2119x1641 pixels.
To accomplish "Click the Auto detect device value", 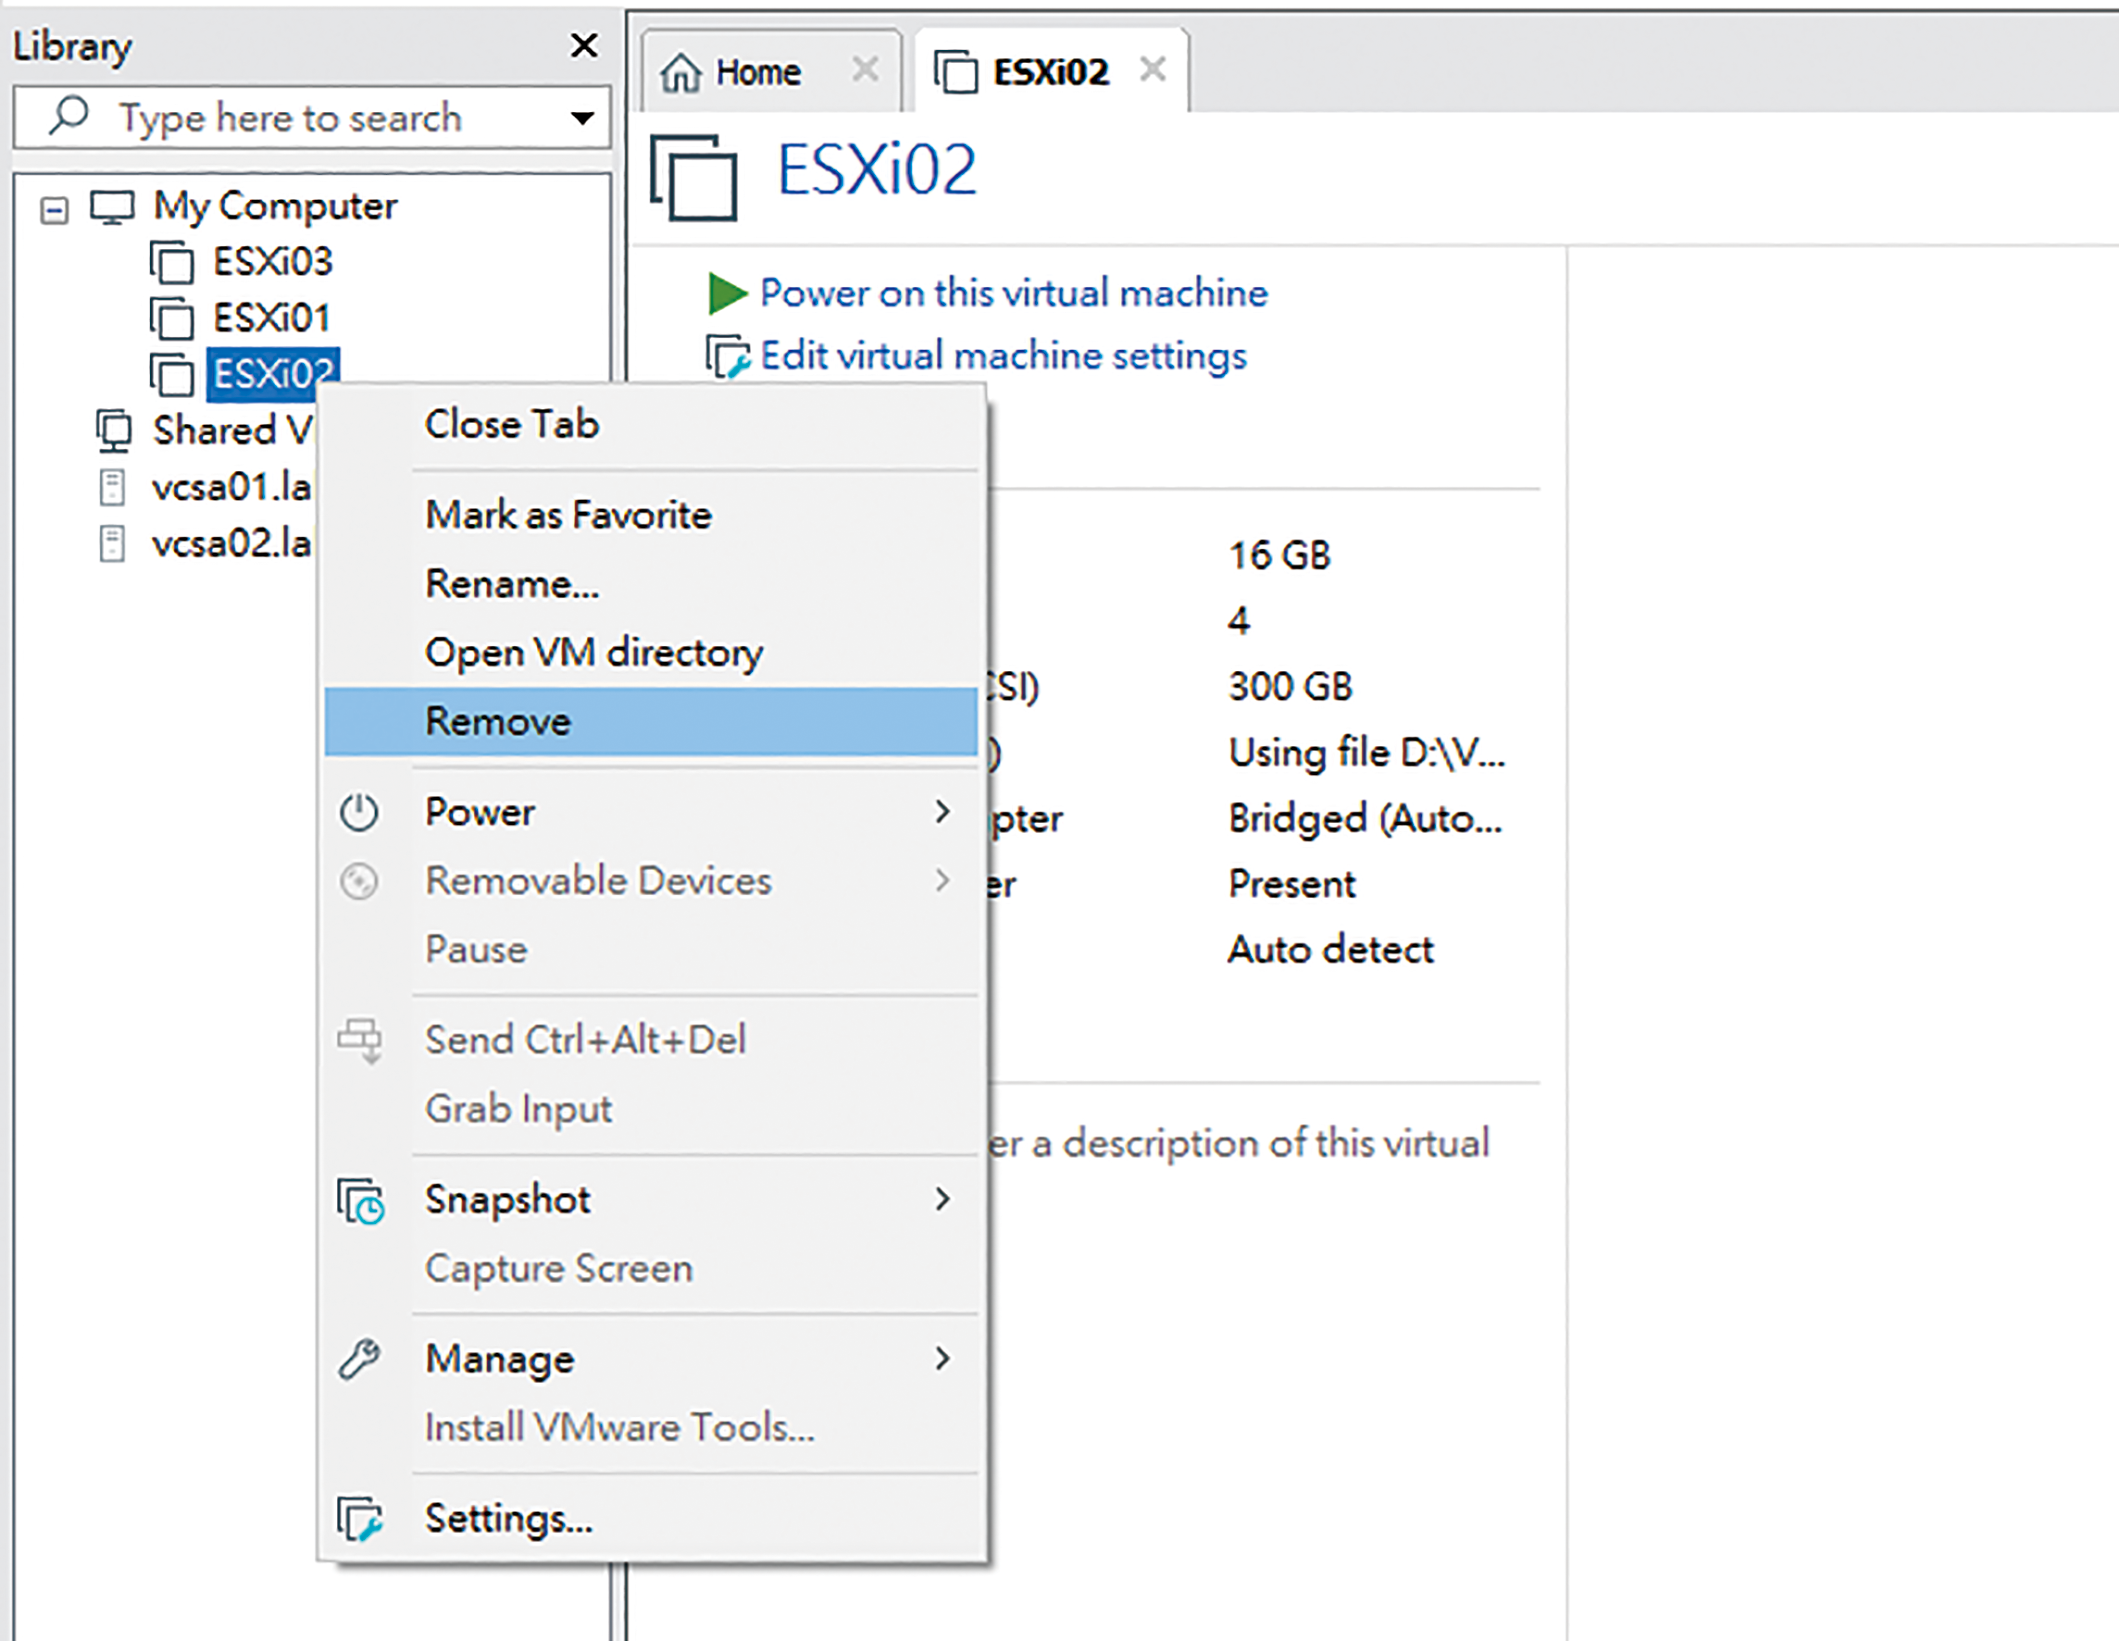I will (1330, 949).
